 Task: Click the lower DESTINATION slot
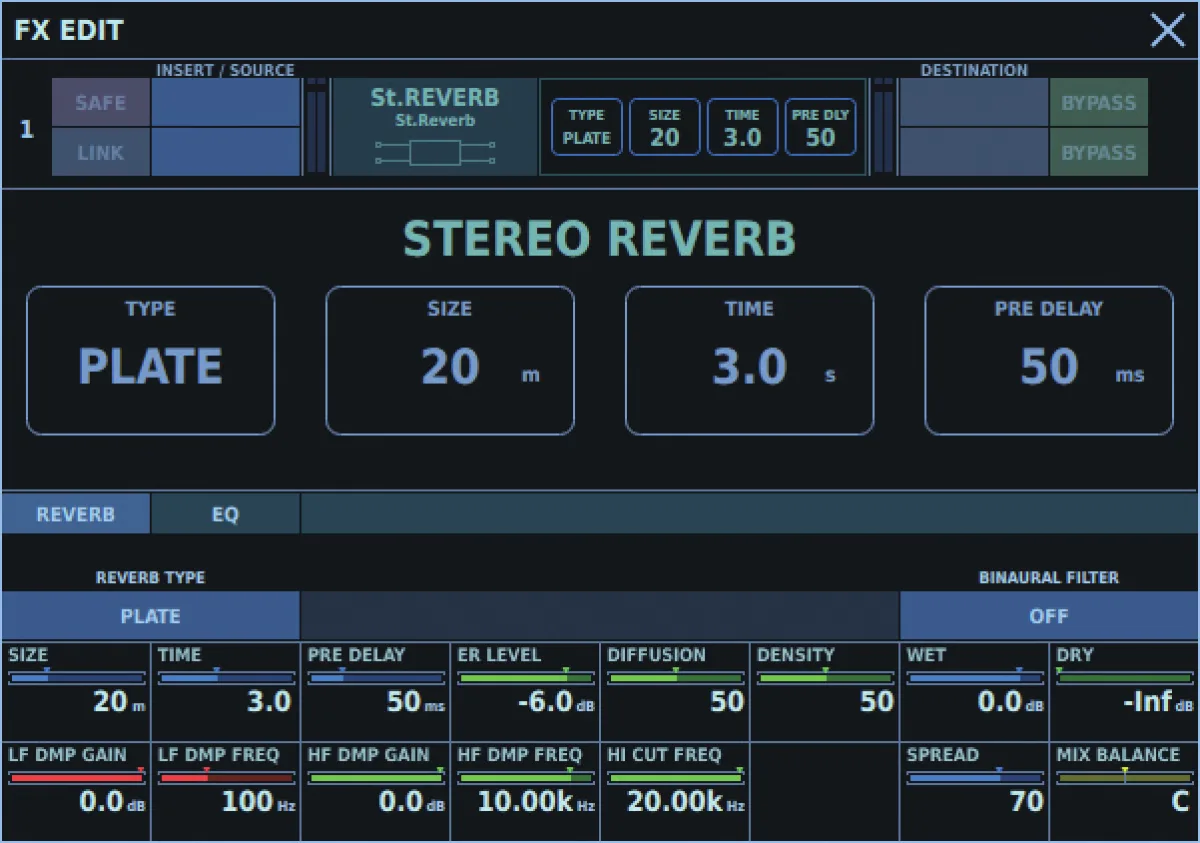[974, 153]
